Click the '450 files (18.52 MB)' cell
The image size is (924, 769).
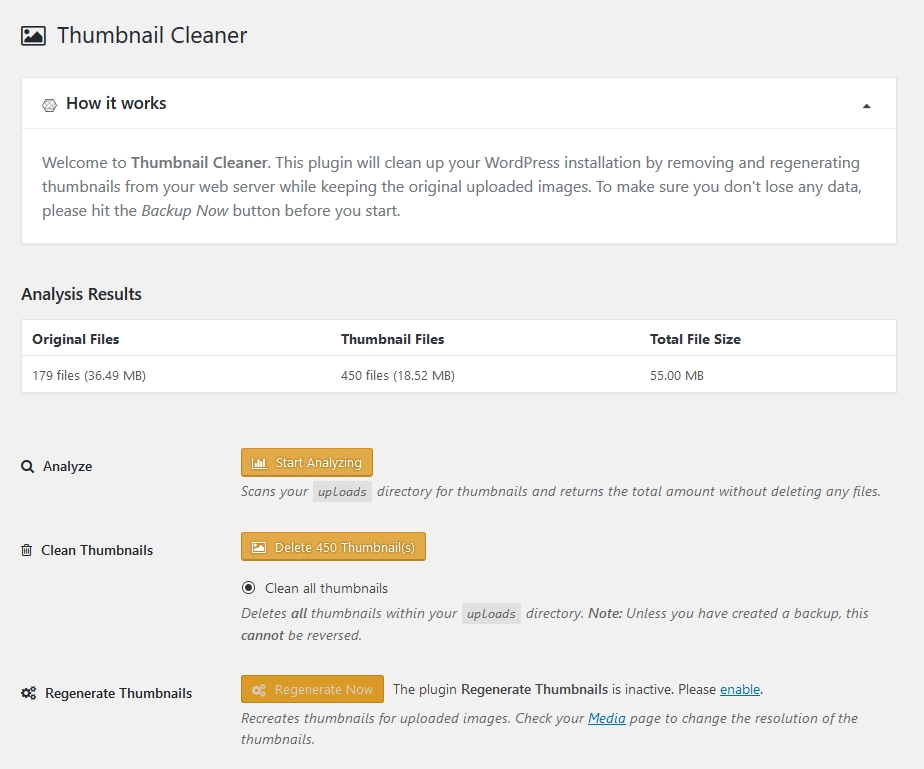click(398, 375)
